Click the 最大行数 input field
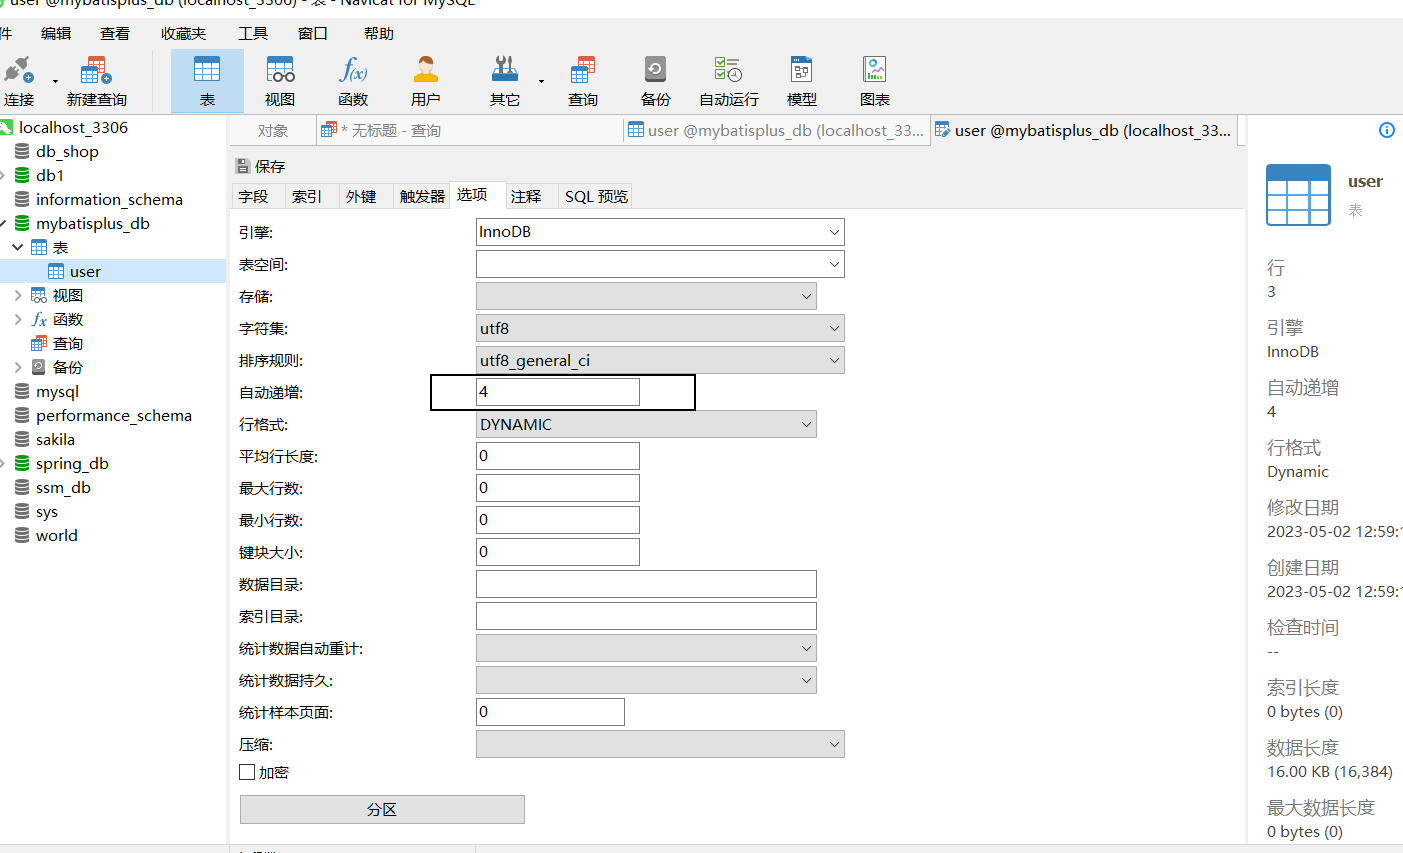1403x853 pixels. [x=558, y=488]
